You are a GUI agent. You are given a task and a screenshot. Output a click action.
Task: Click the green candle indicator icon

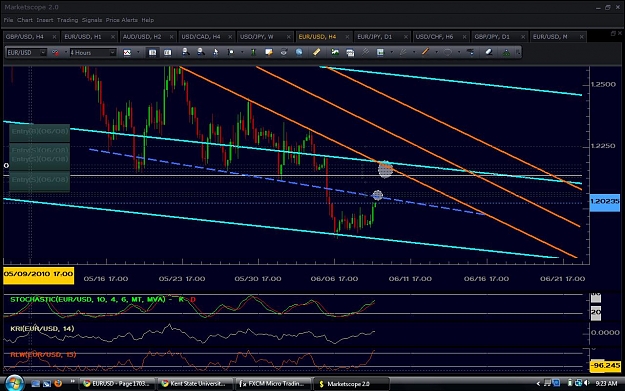point(253,52)
